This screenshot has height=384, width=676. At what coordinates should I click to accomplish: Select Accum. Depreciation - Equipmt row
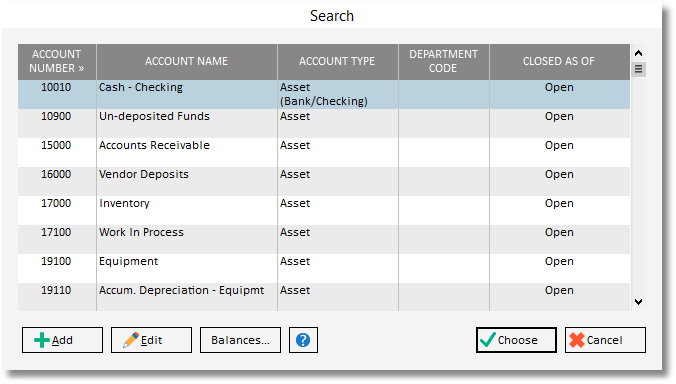(x=324, y=297)
